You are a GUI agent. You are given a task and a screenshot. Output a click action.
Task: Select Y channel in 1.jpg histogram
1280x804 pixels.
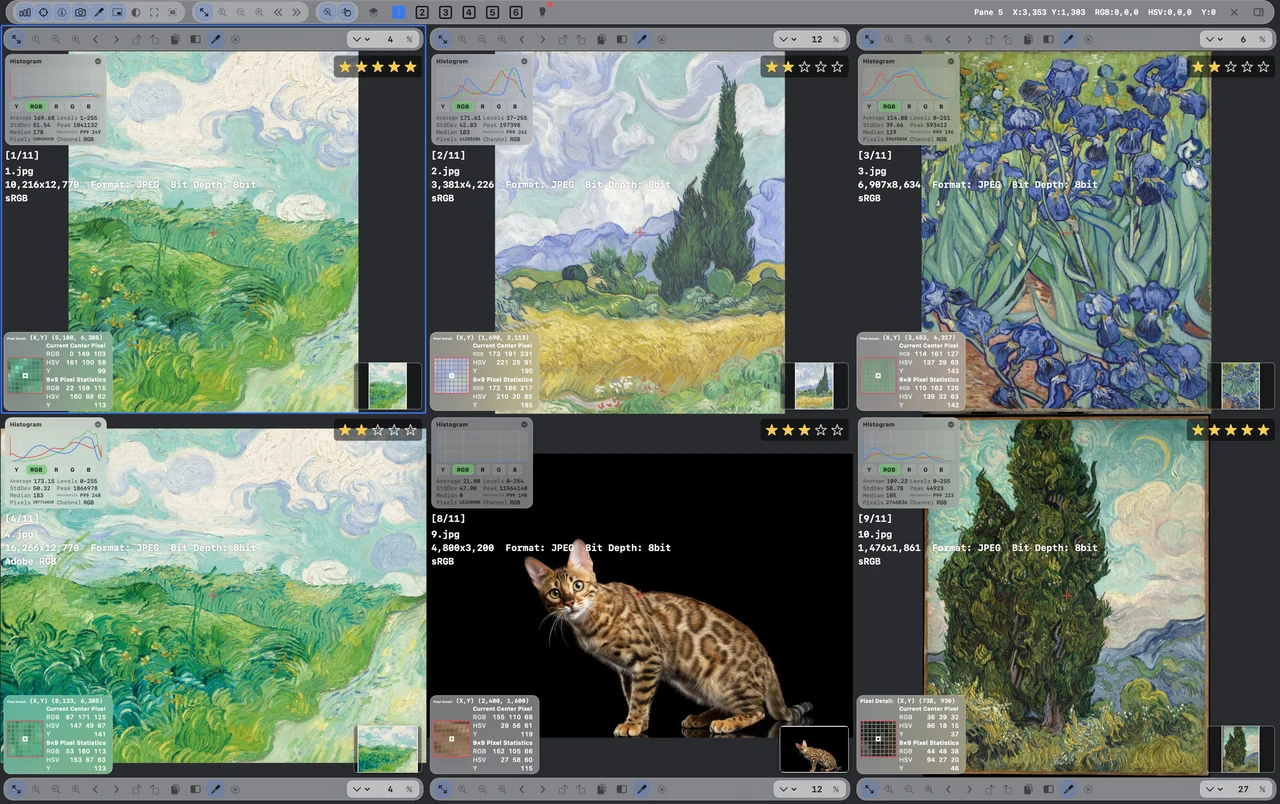tap(16, 105)
